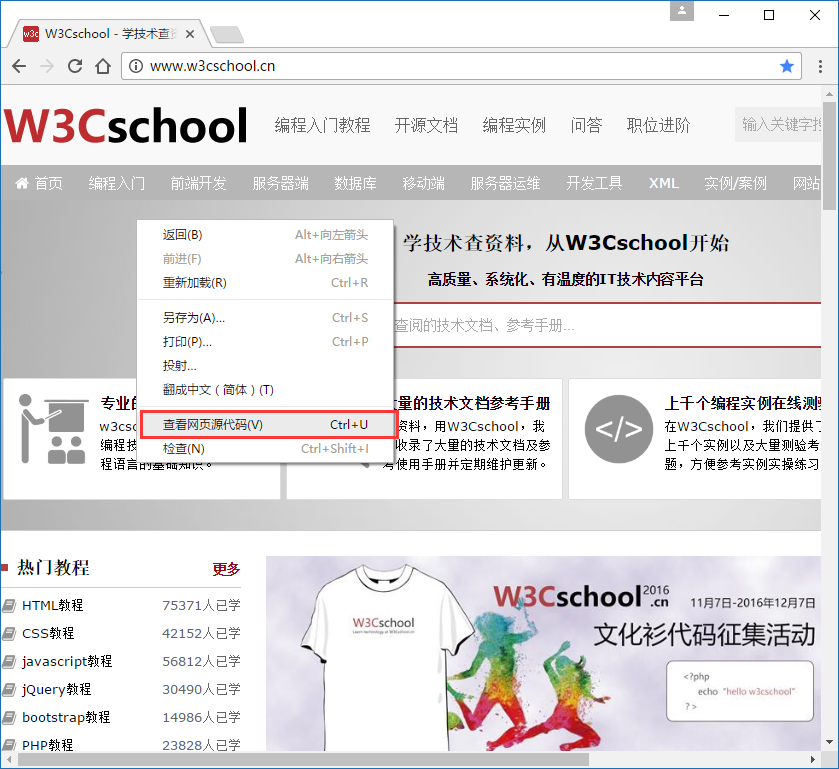Viewport: 839px width, 769px height.
Task: Choose 另存为(A)... from context menu
Action: point(265,318)
